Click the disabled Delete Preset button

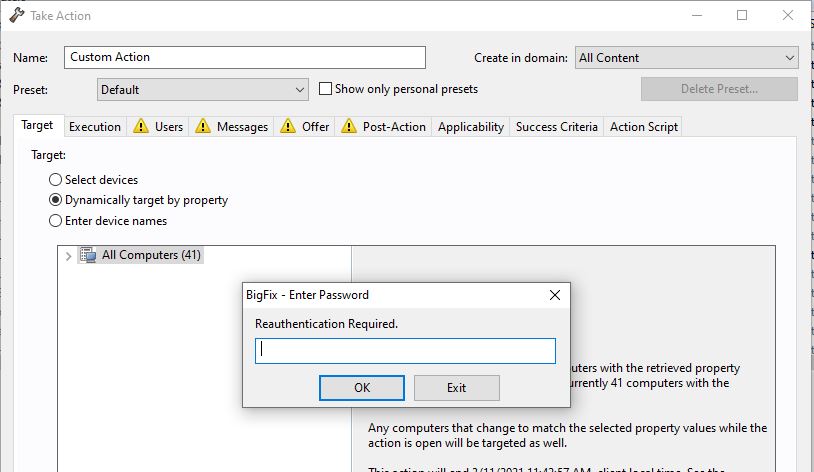[x=719, y=89]
